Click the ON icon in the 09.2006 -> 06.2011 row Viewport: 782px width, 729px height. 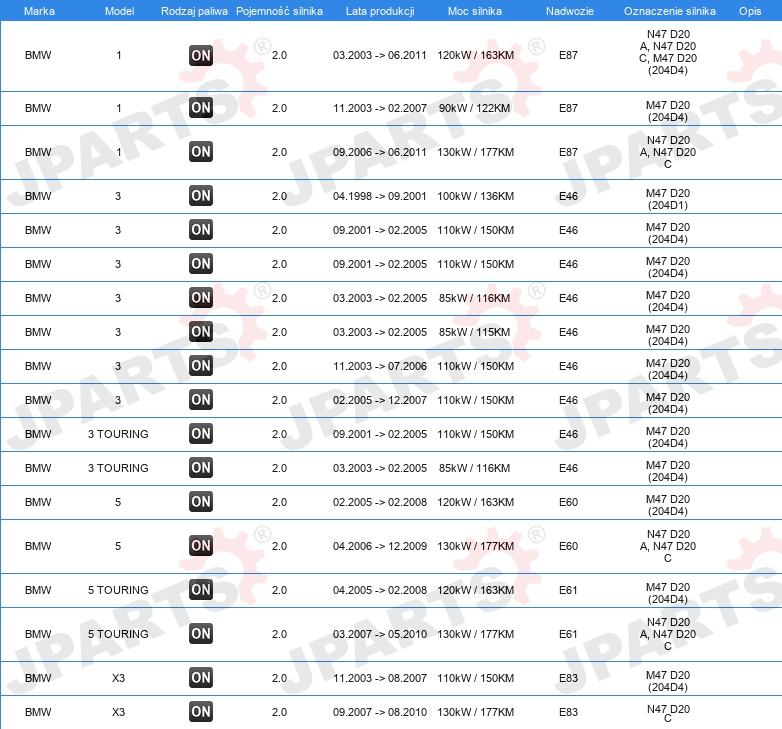[x=201, y=152]
